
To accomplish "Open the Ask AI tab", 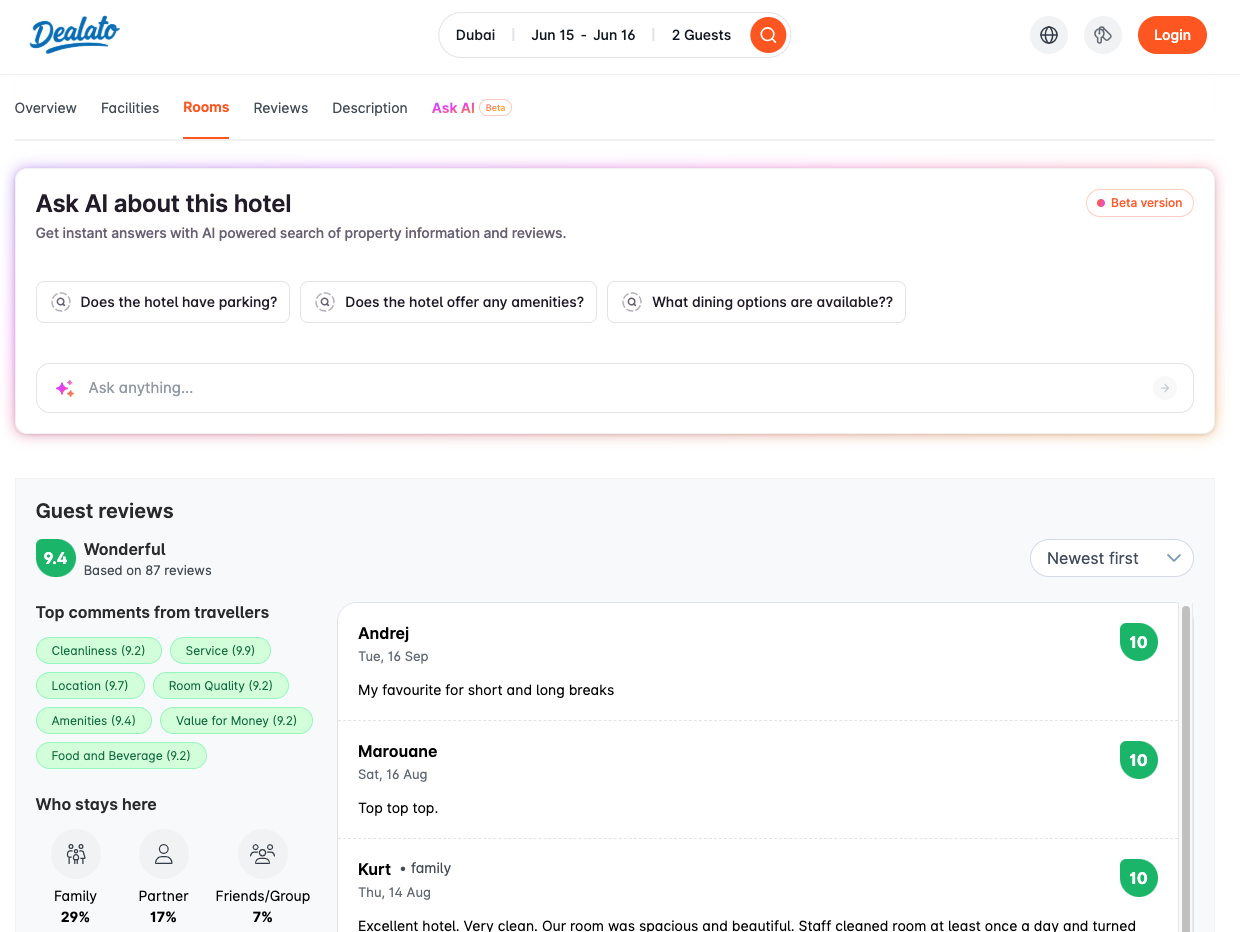I will tap(453, 108).
